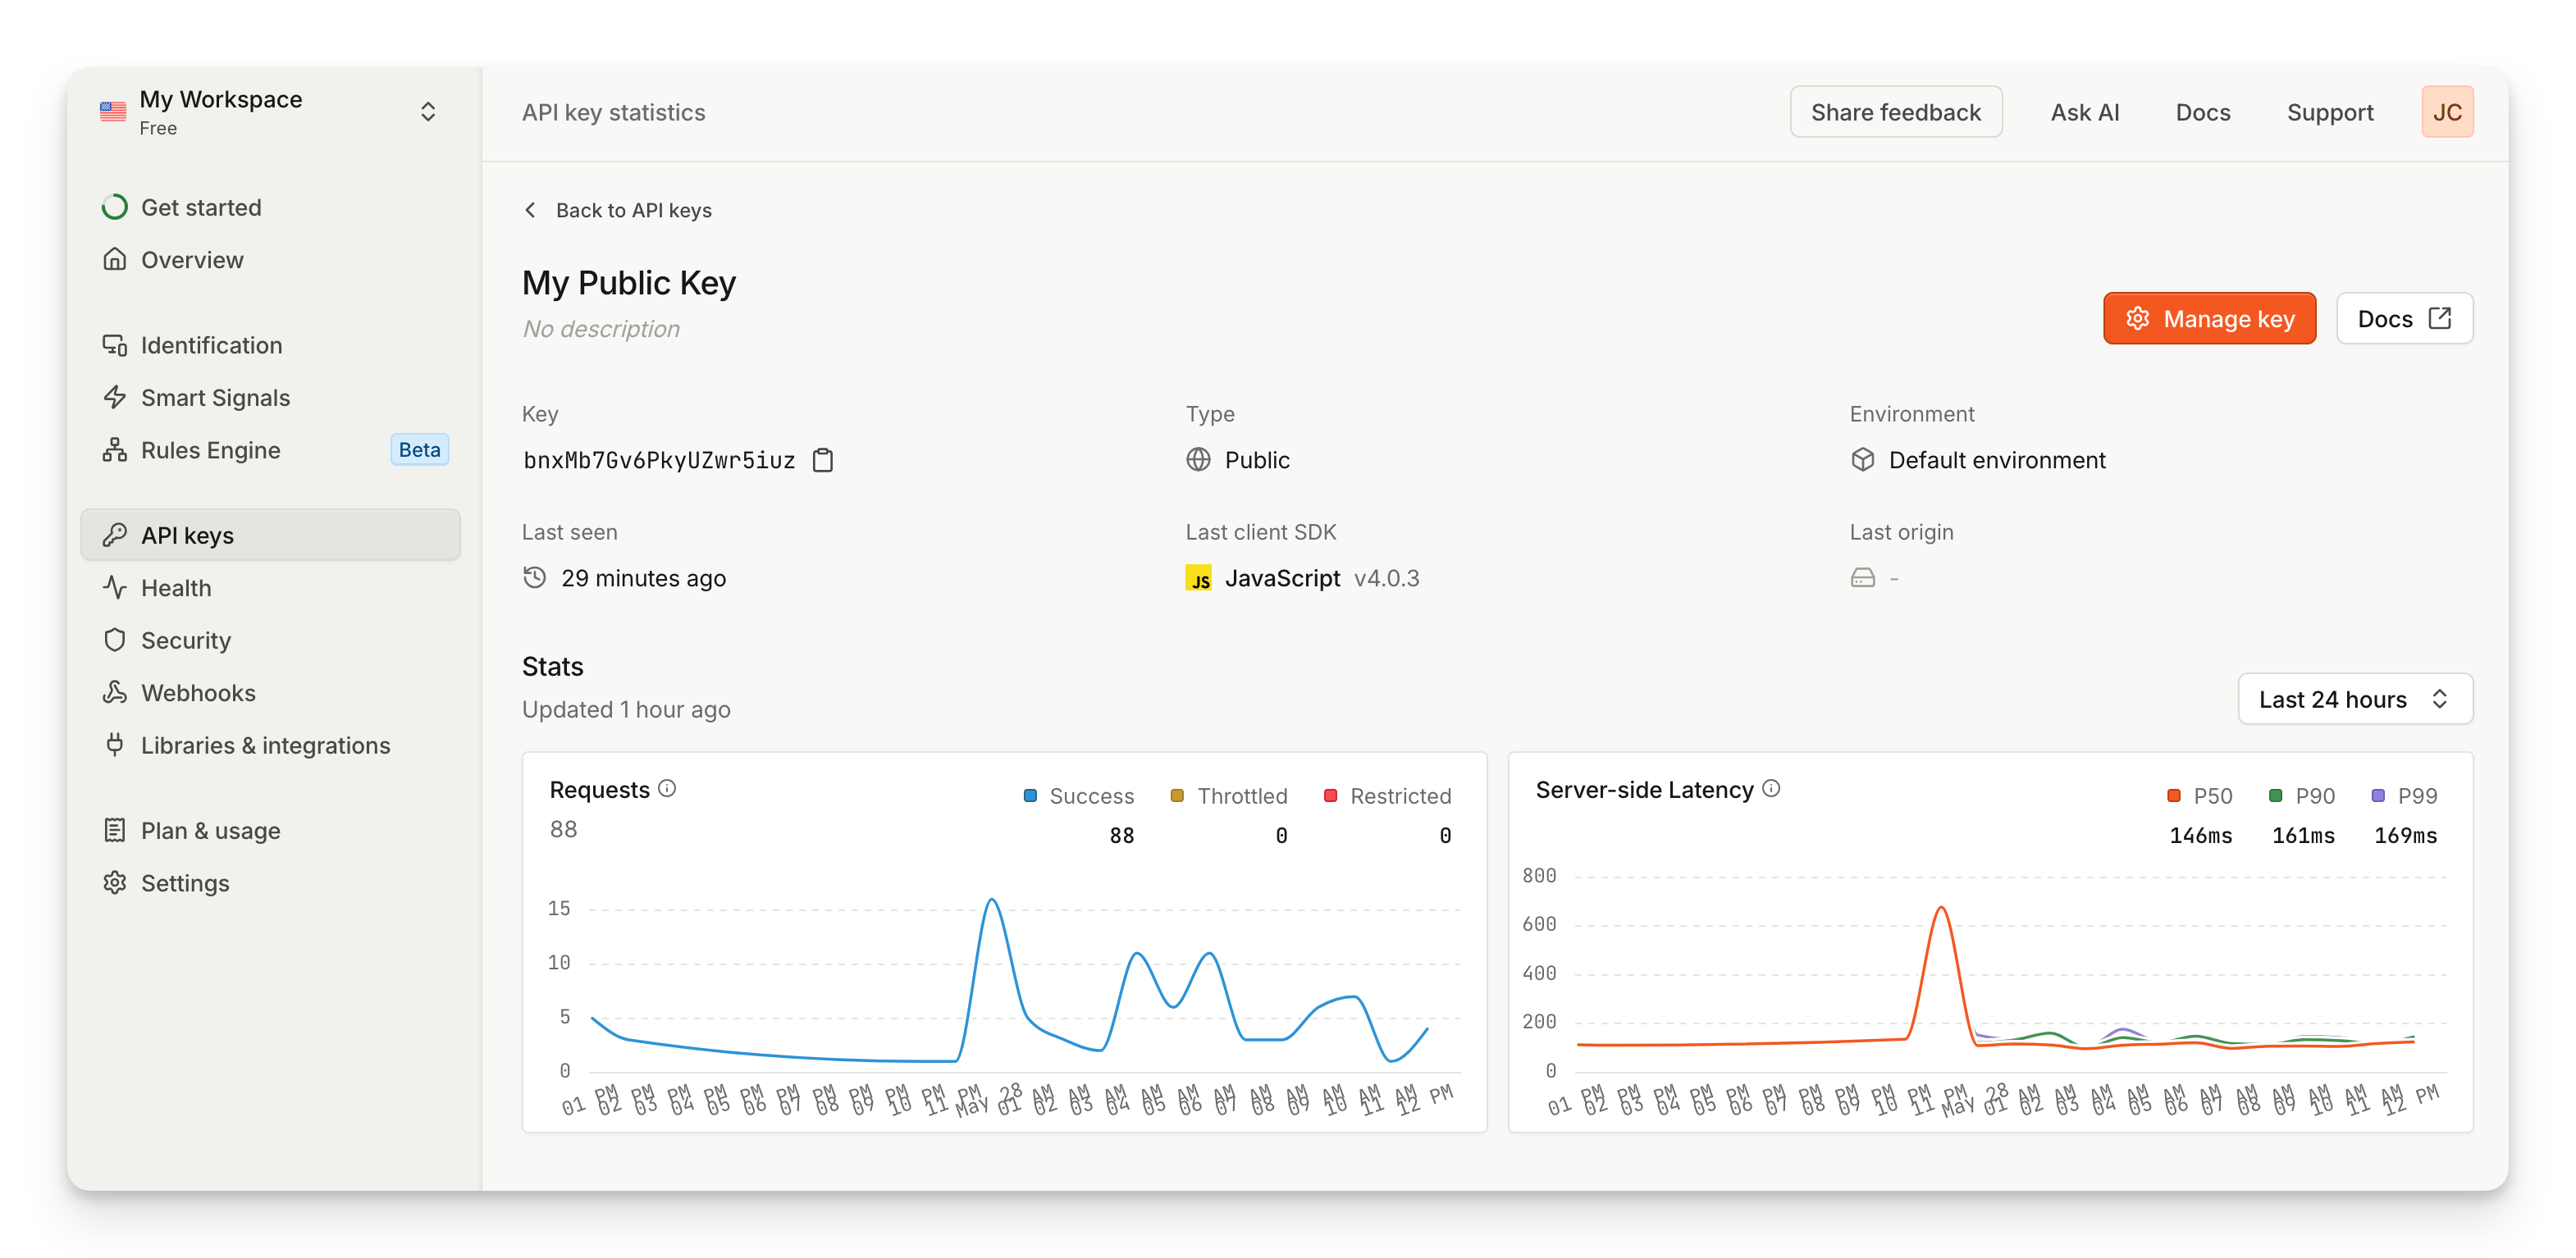Click the Beta badge
This screenshot has width=2576, height=1258.
tap(419, 450)
